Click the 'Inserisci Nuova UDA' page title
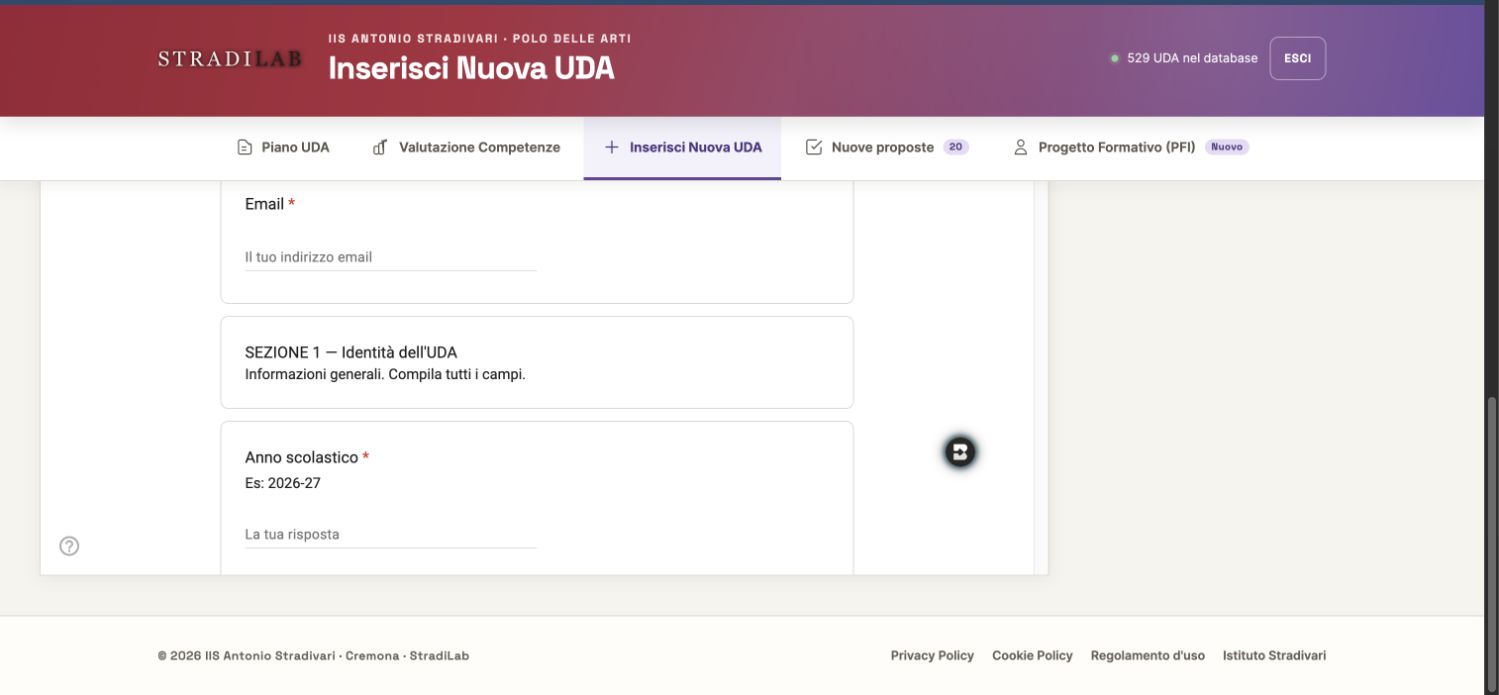1499x695 pixels. (471, 68)
